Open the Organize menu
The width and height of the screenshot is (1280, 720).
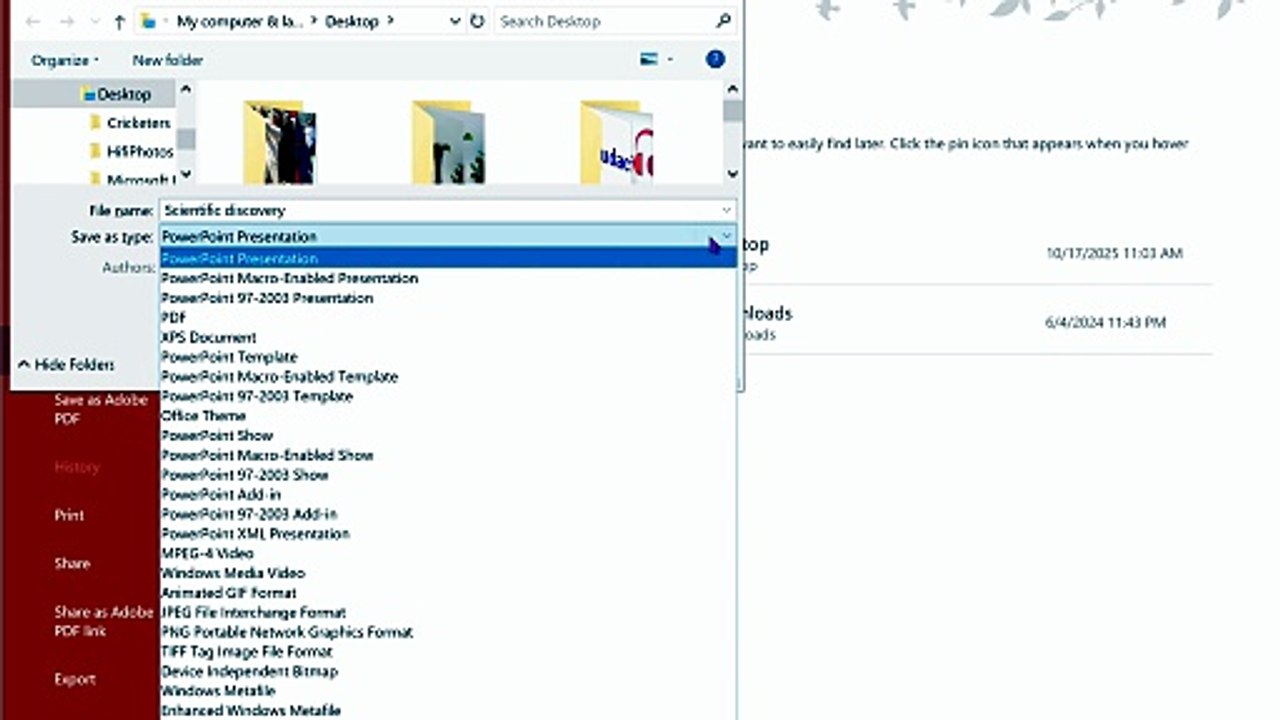pos(65,60)
